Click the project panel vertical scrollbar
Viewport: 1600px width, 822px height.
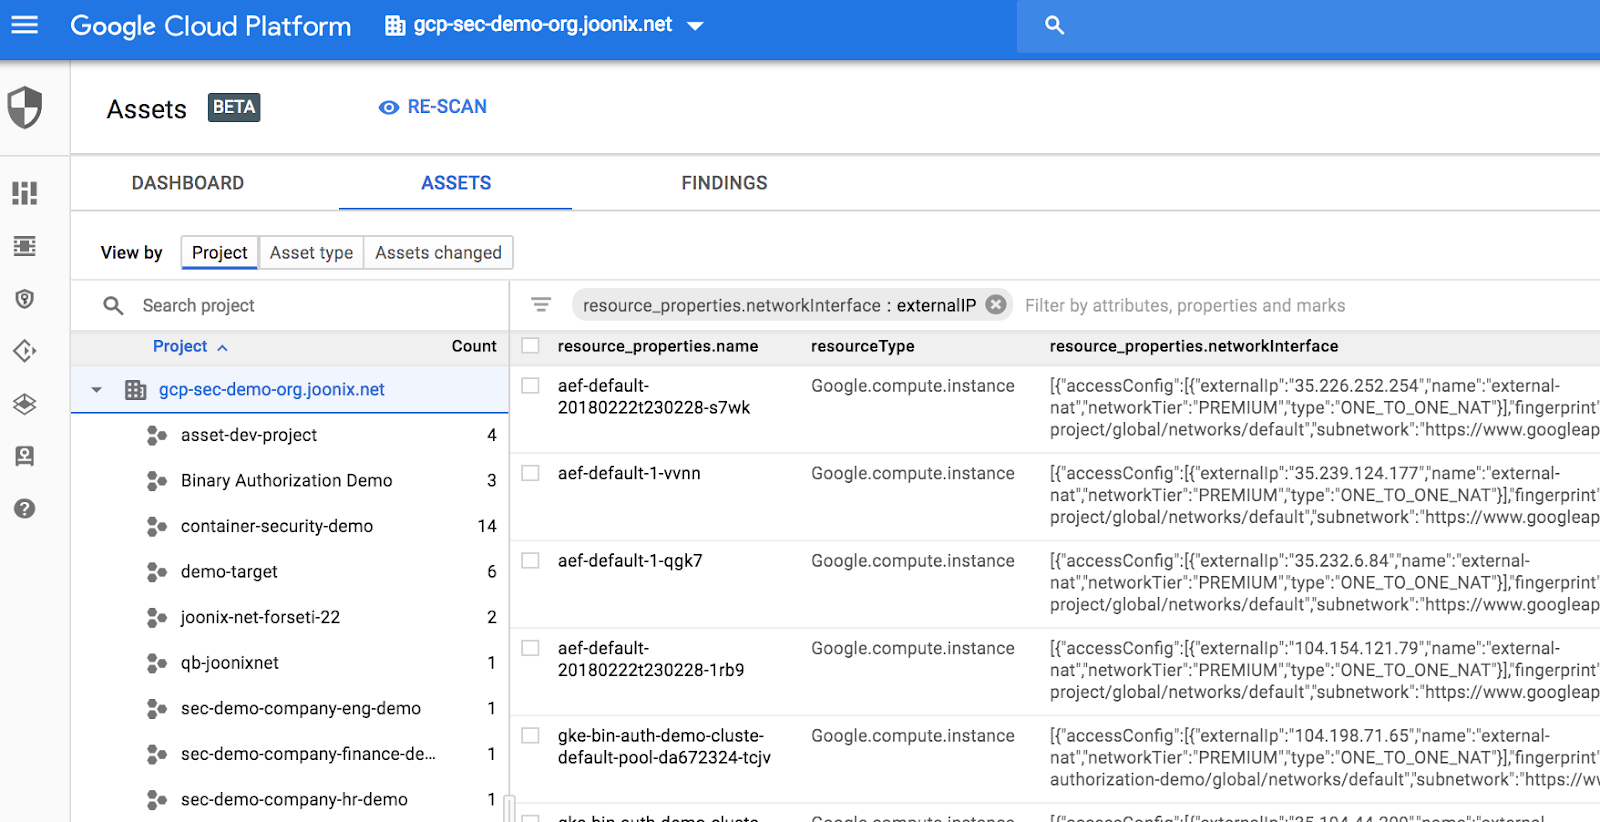(x=510, y=808)
